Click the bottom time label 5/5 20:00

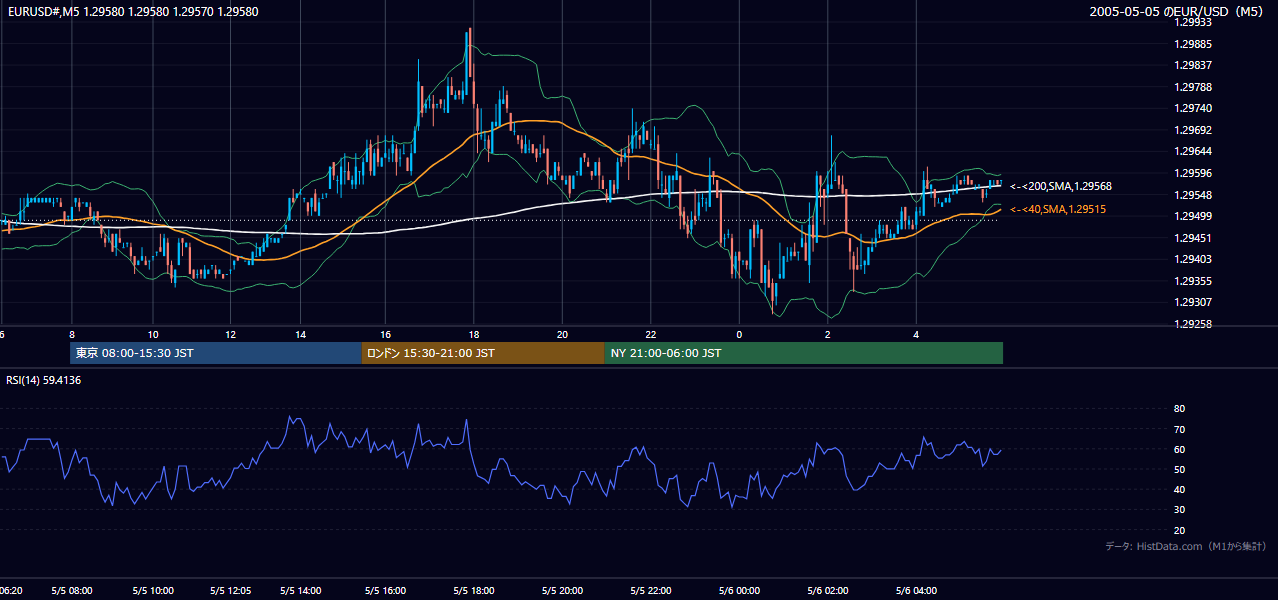point(562,591)
